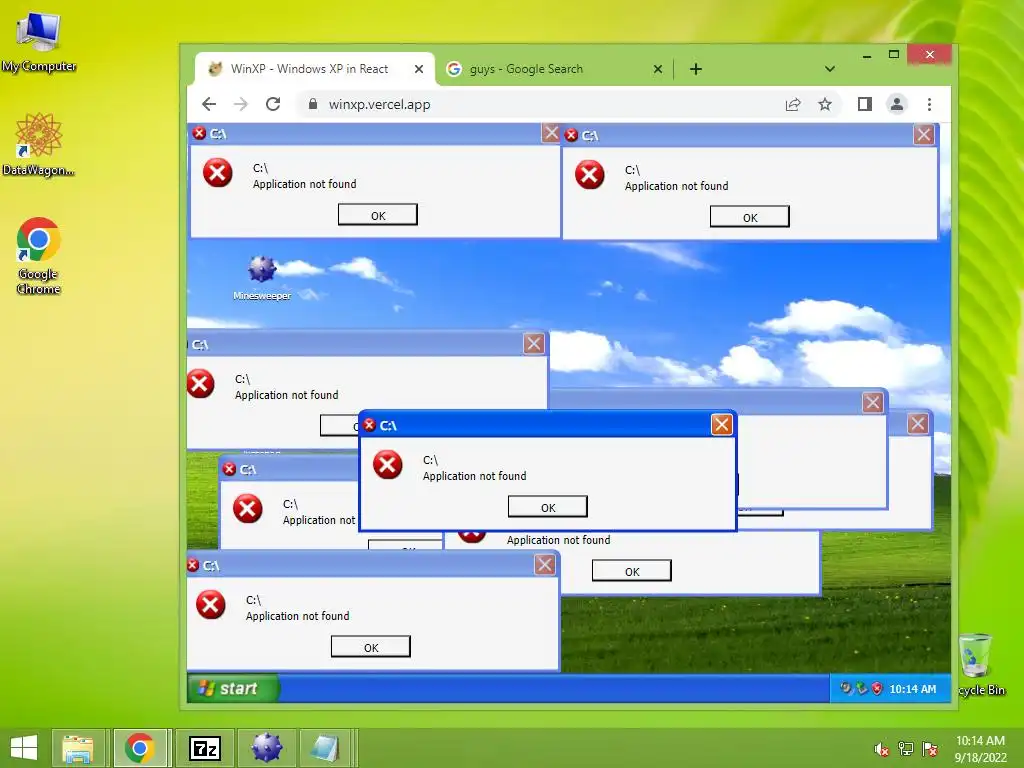The height and width of the screenshot is (768, 1024).
Task: Open the Windows Start button
Action: 24,748
